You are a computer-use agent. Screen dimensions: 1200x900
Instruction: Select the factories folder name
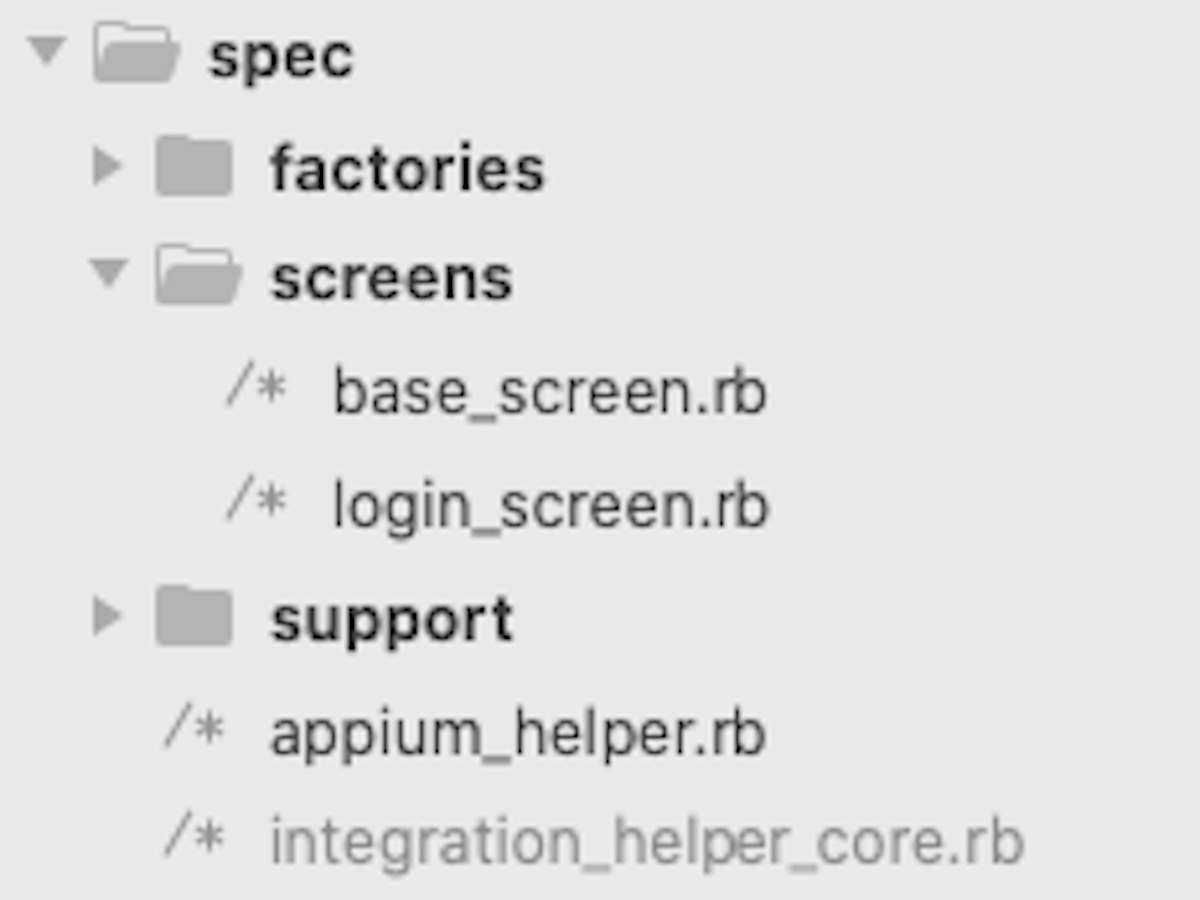[x=408, y=169]
